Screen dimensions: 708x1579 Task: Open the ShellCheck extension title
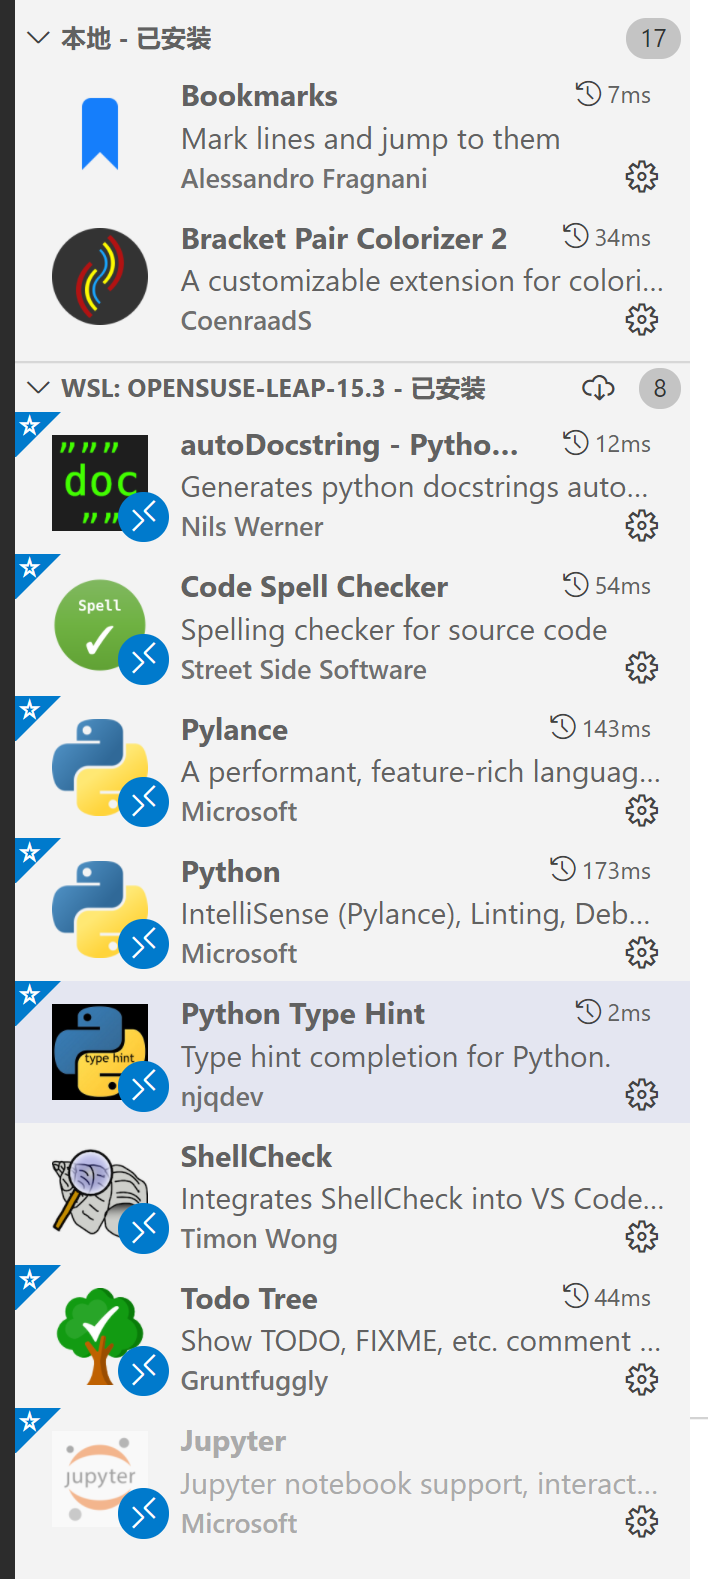click(256, 1157)
